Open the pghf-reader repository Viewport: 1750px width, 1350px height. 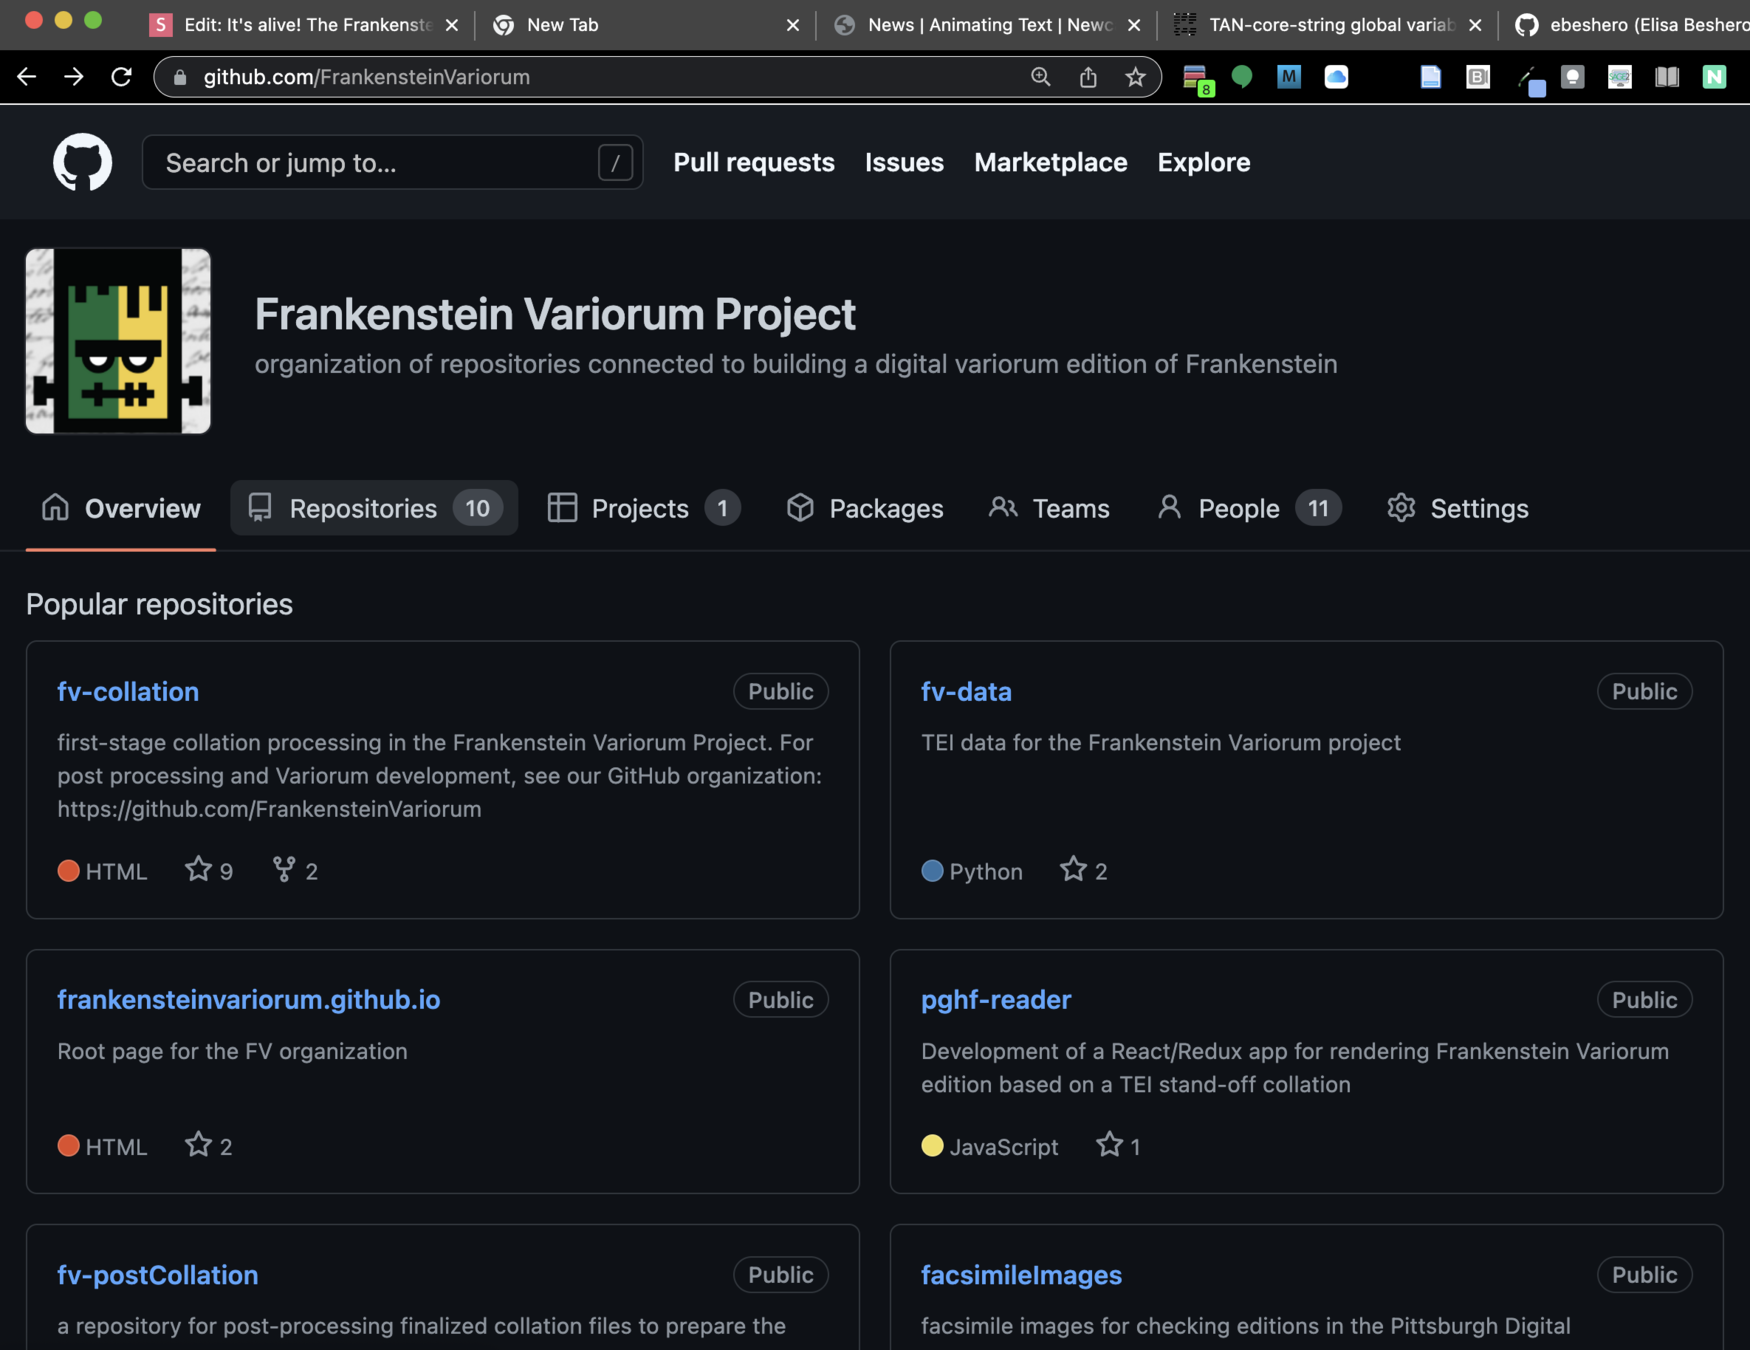tap(996, 999)
